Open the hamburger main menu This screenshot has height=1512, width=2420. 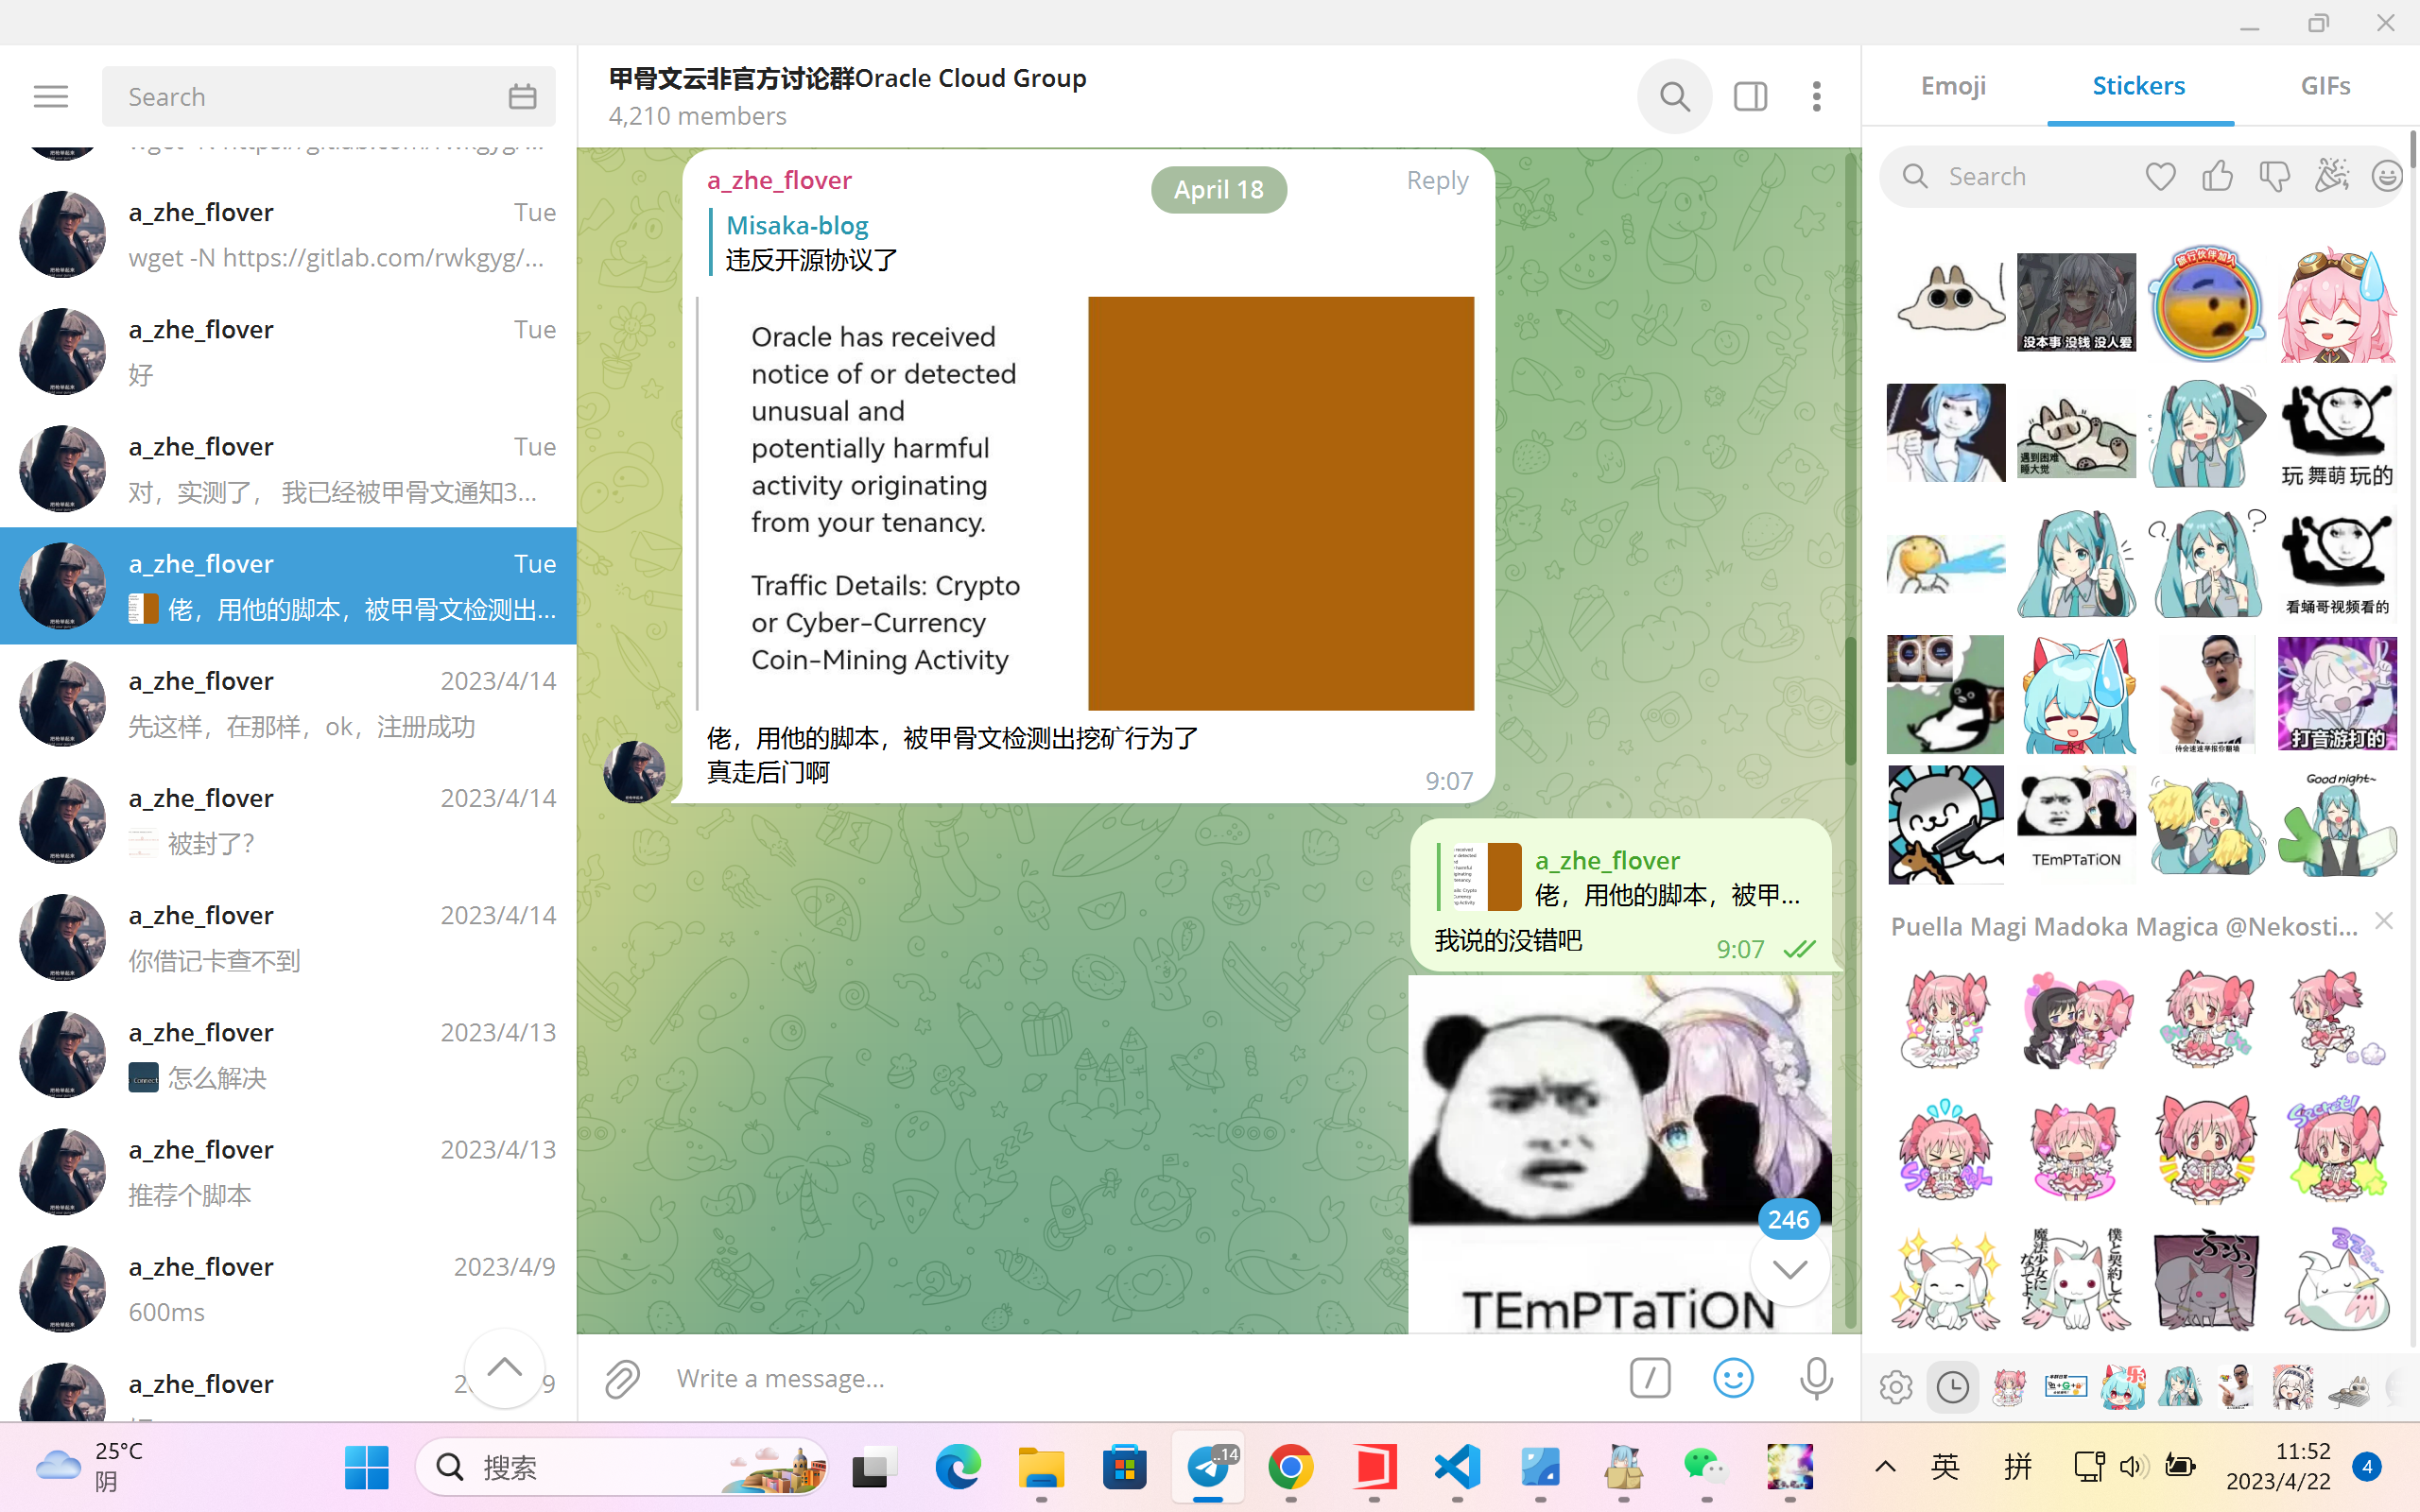(x=50, y=96)
